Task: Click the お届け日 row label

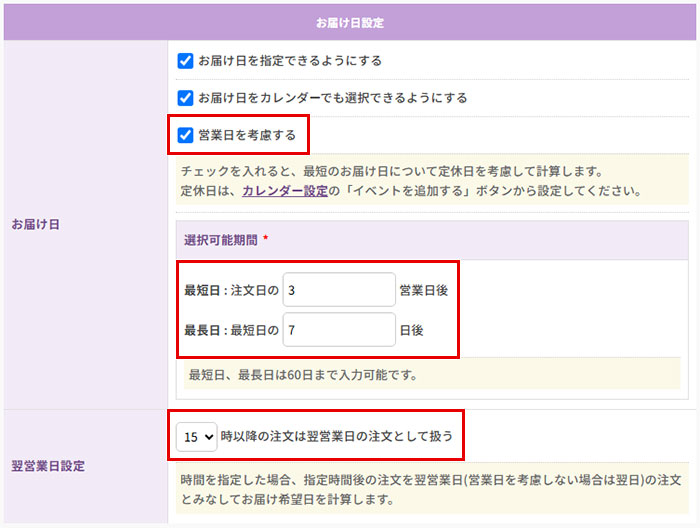Action: point(36,224)
